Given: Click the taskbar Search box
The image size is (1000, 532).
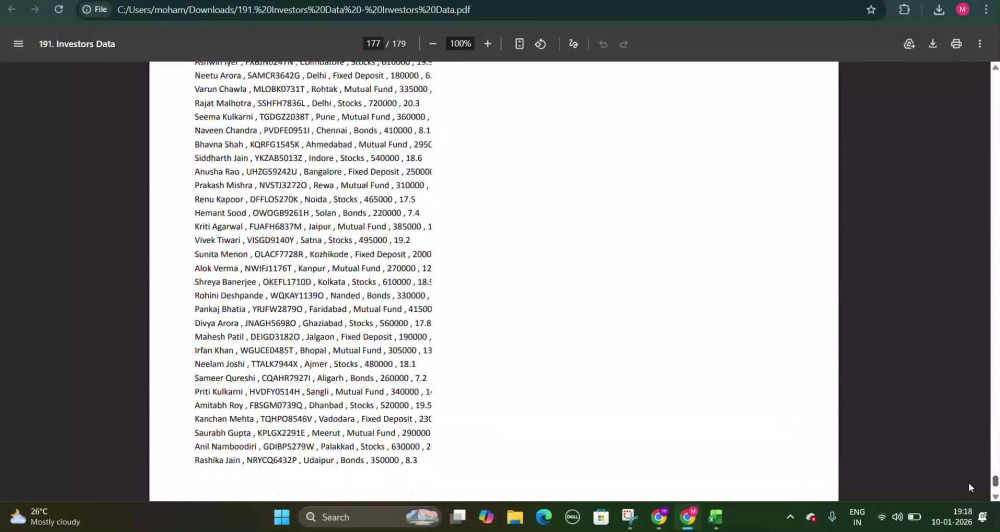Looking at the screenshot, I should pos(370,517).
